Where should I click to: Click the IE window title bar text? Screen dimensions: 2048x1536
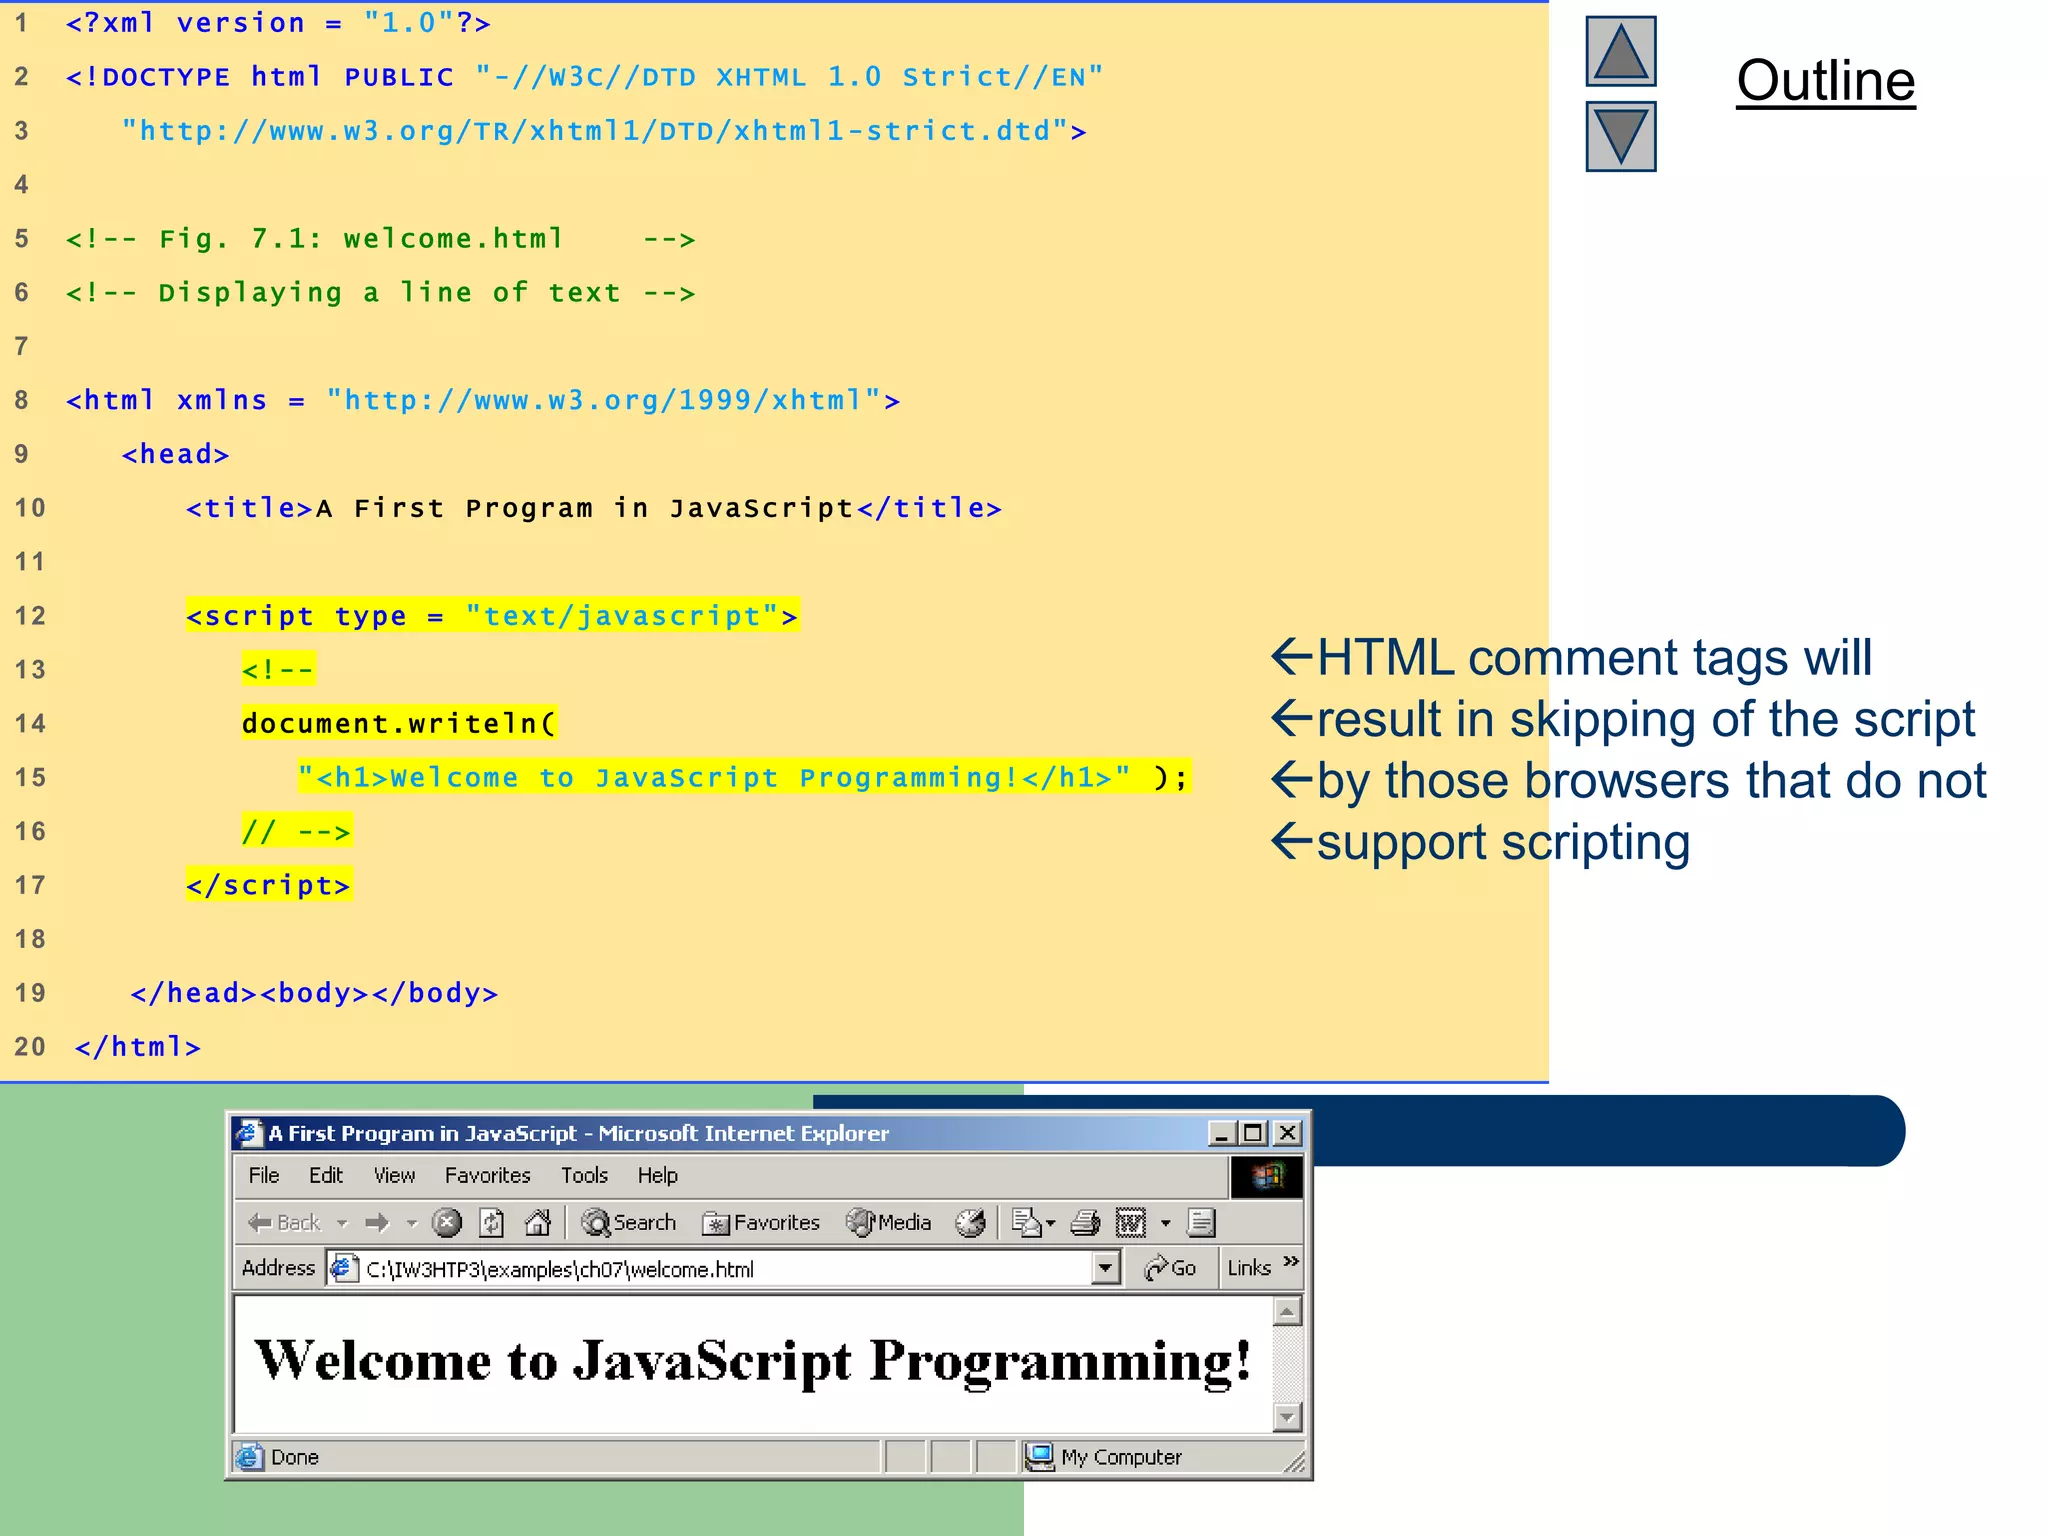point(578,1133)
